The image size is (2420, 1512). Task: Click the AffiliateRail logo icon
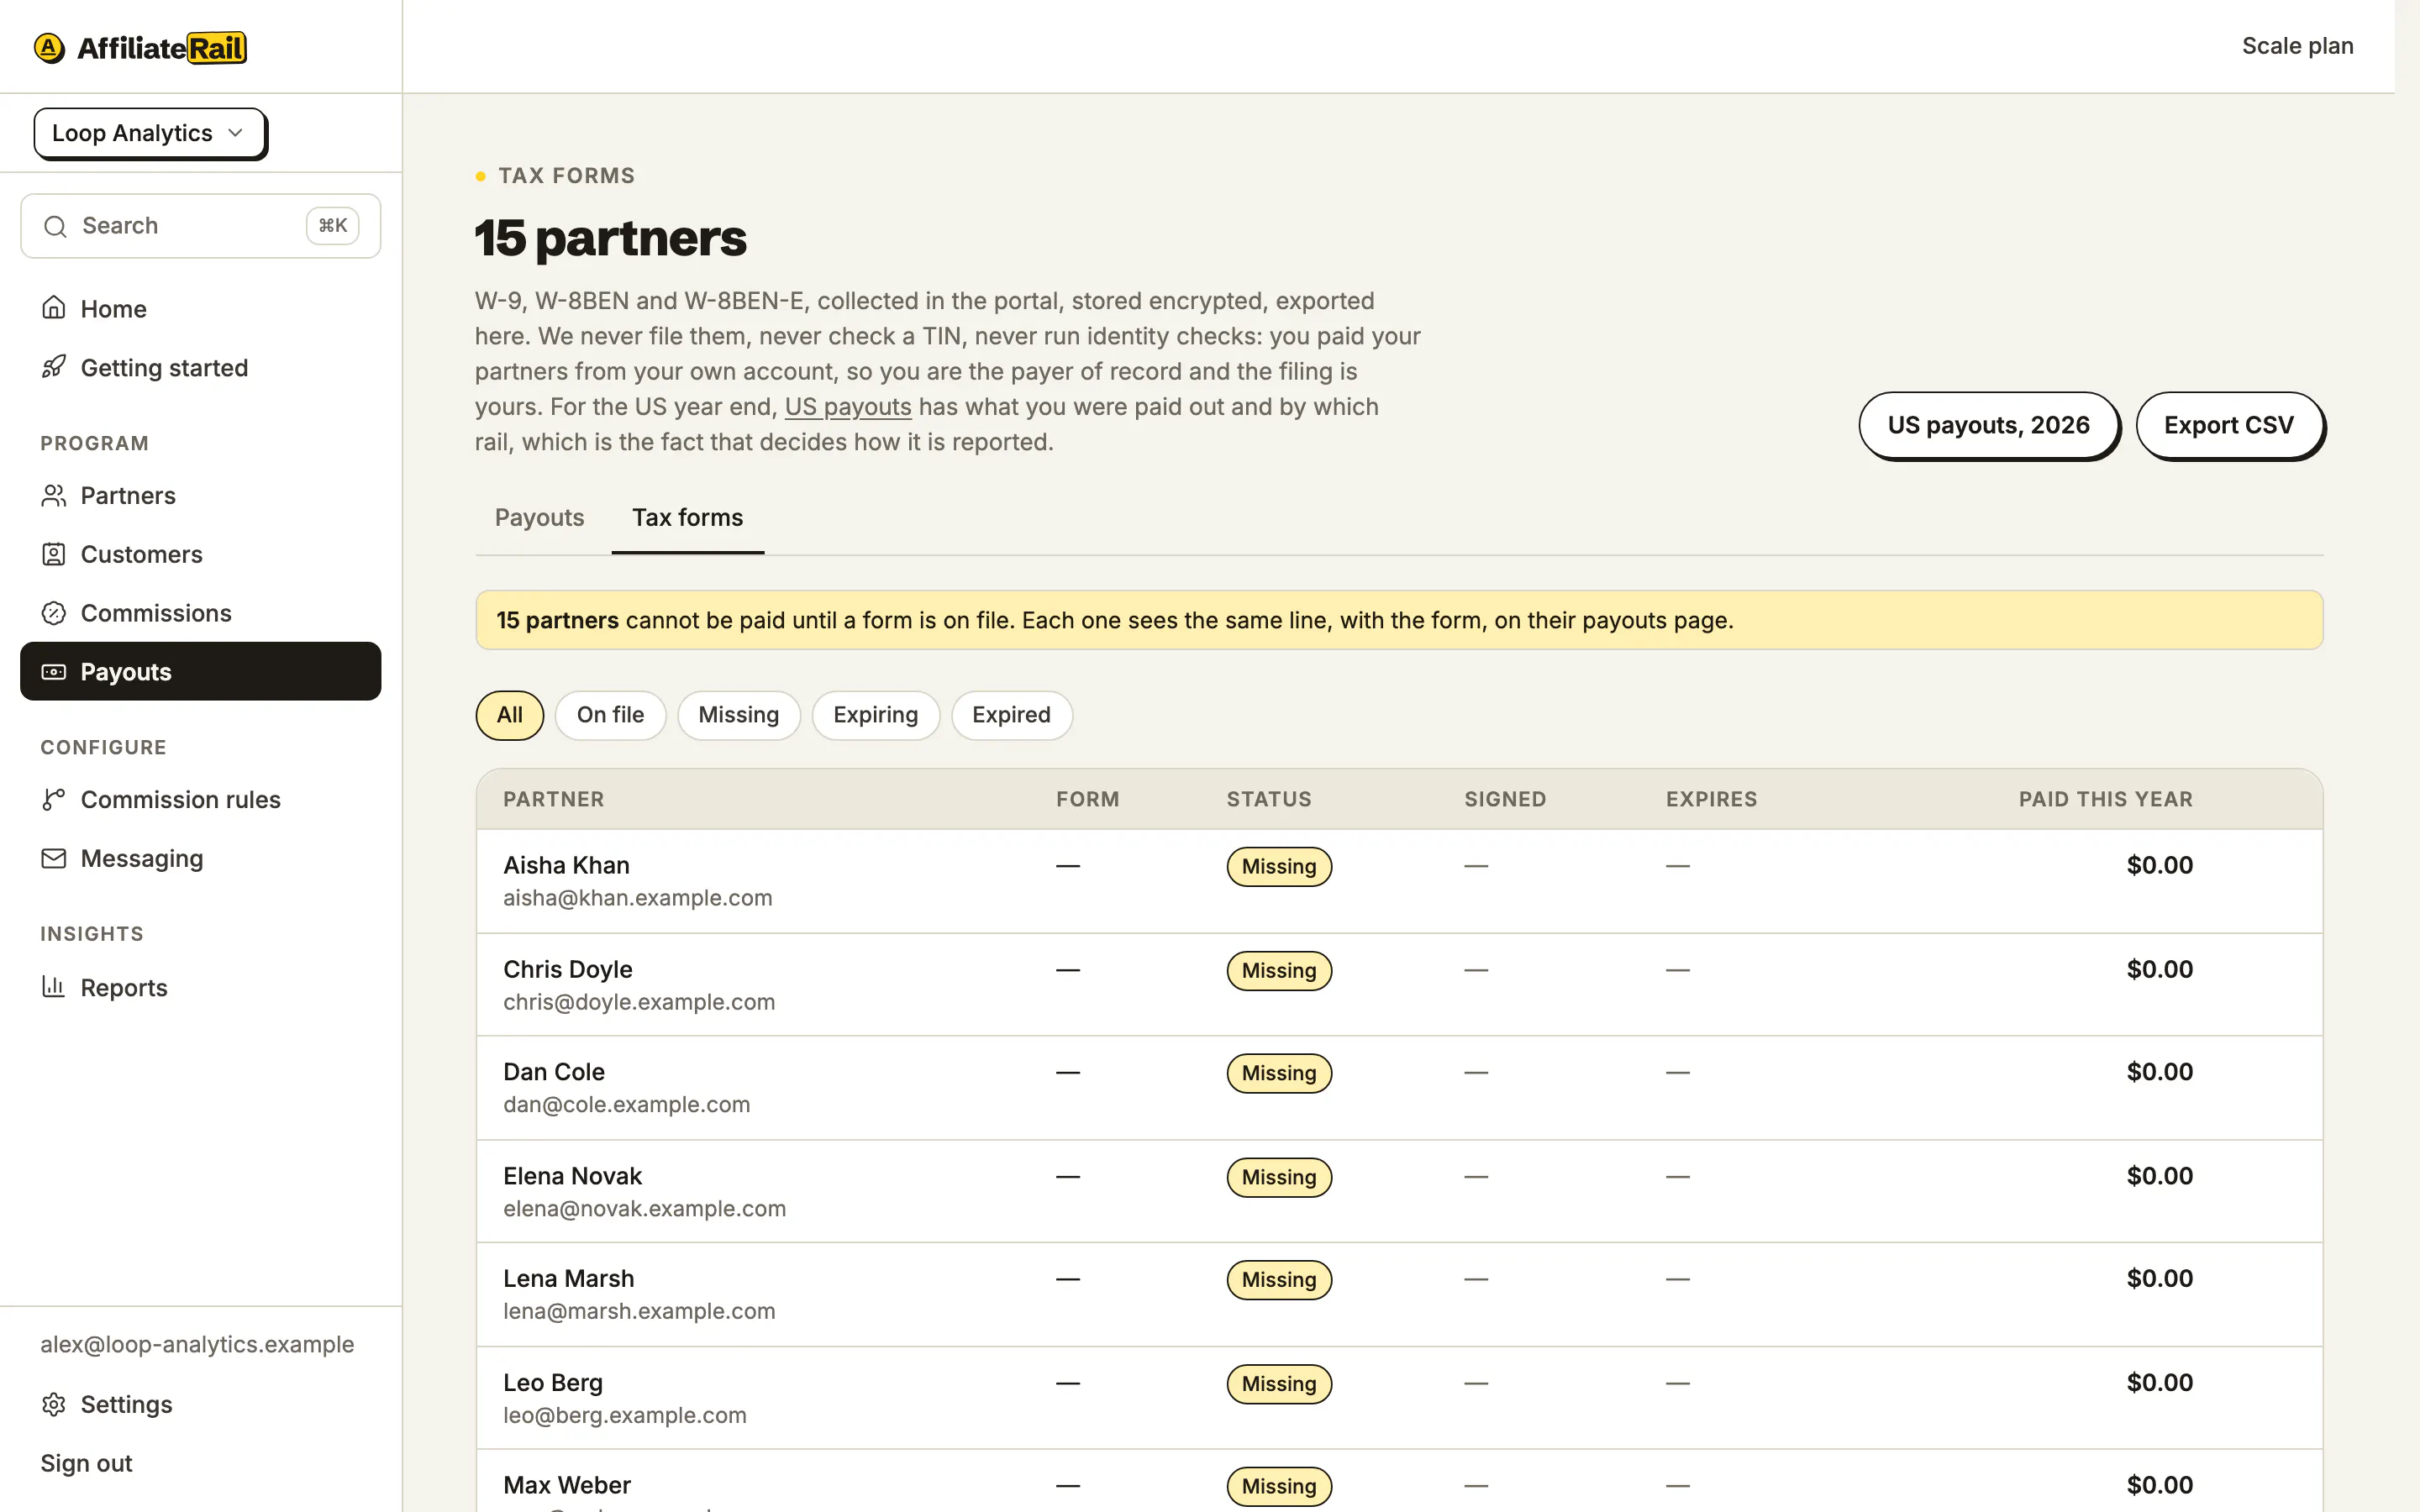pyautogui.click(x=49, y=47)
